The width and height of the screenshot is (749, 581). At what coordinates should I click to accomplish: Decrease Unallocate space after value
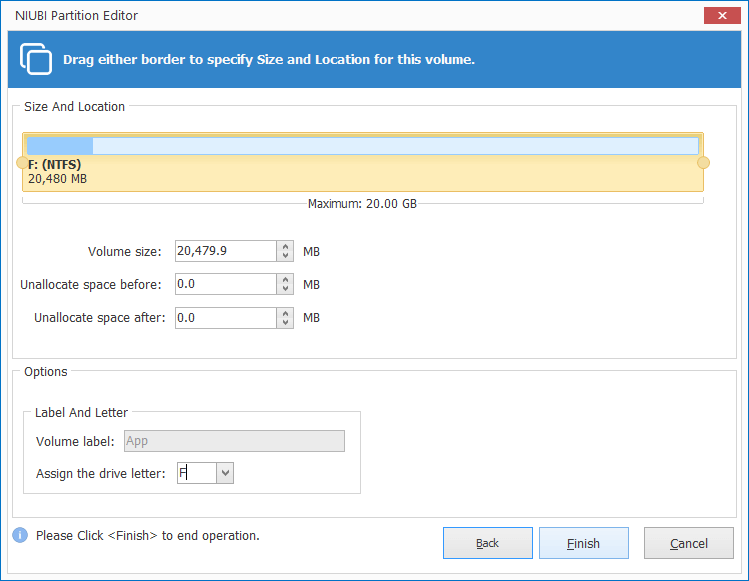click(286, 323)
